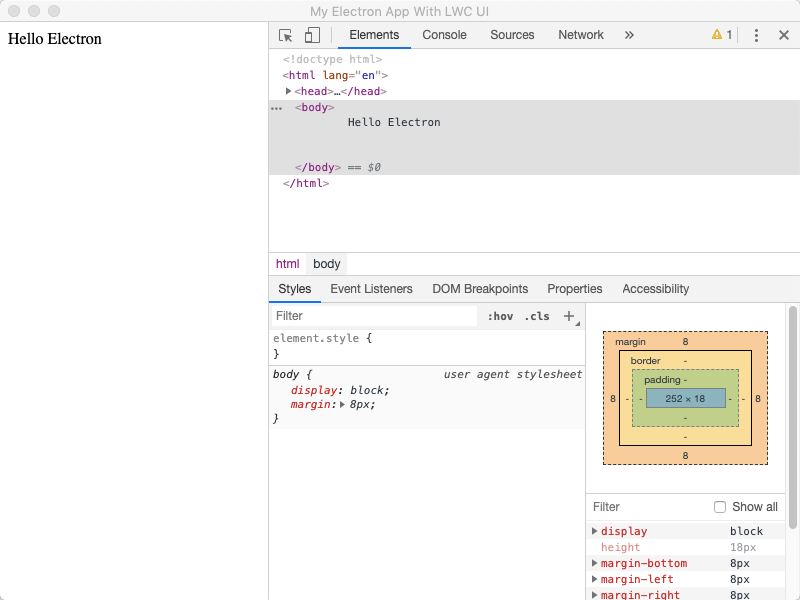Click the left margin value 8
800x600 pixels.
(613, 398)
